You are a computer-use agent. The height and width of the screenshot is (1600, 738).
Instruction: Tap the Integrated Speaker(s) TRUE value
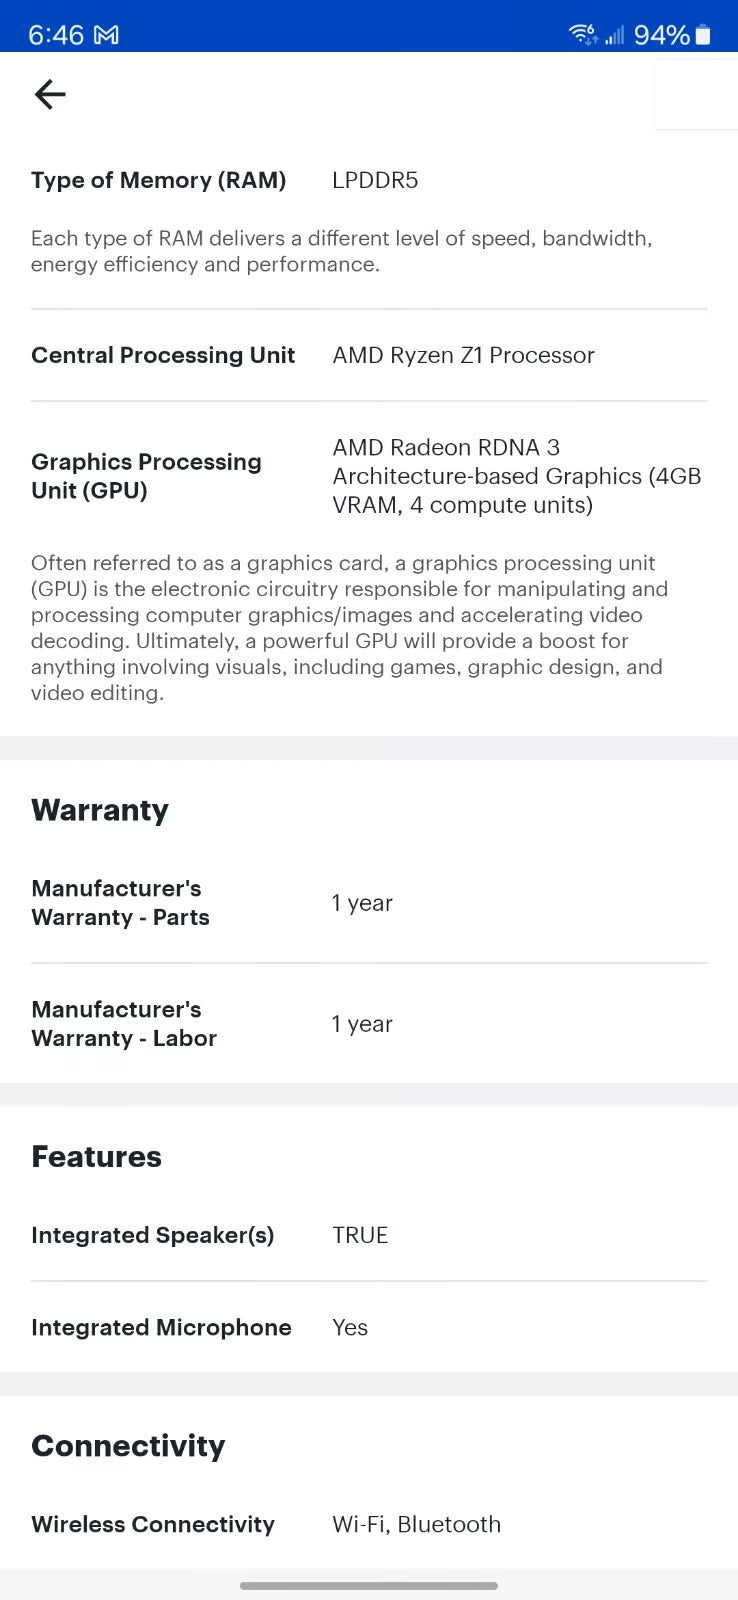pyautogui.click(x=360, y=1235)
